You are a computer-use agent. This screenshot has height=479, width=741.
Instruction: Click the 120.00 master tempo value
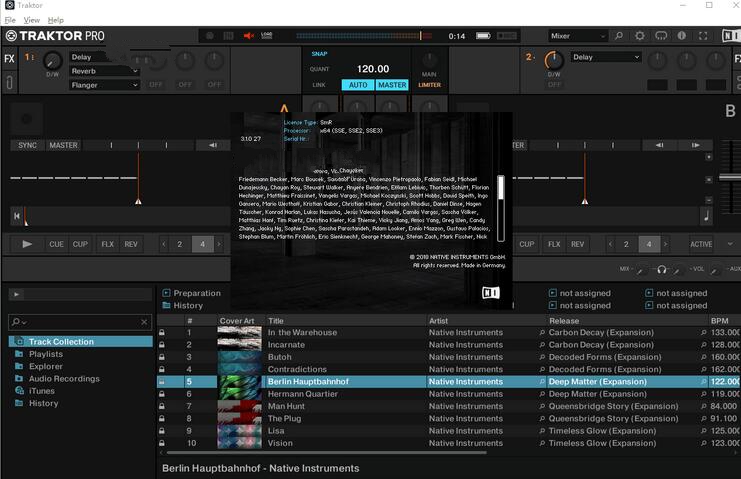(x=373, y=69)
